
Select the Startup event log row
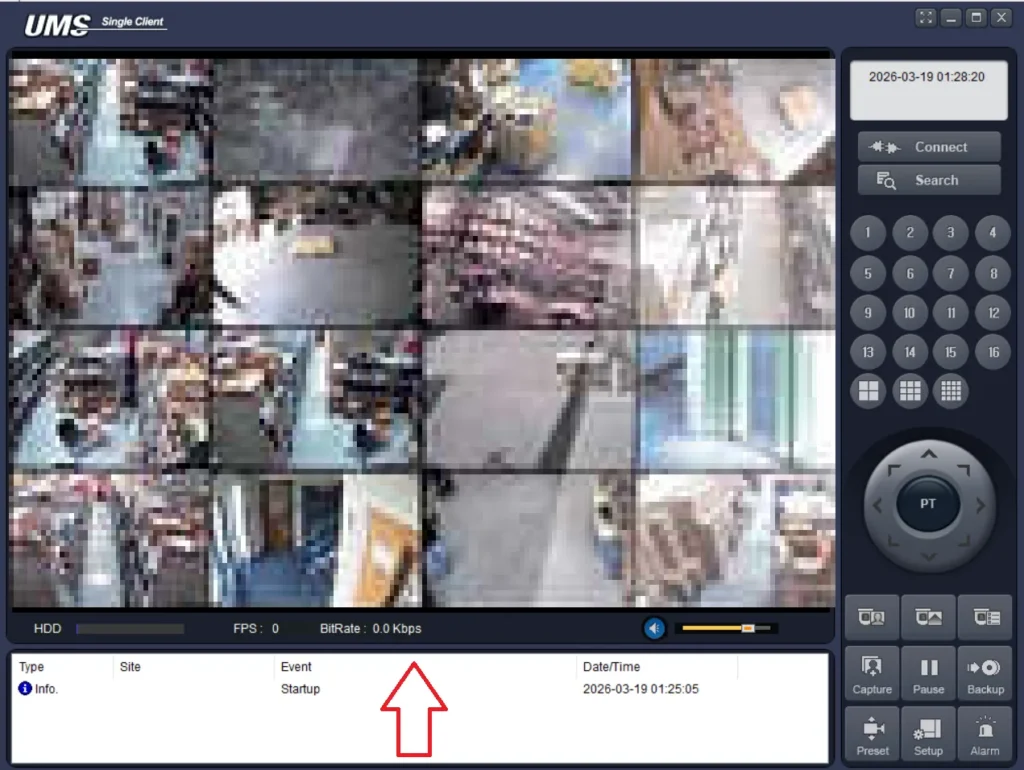[x=300, y=689]
